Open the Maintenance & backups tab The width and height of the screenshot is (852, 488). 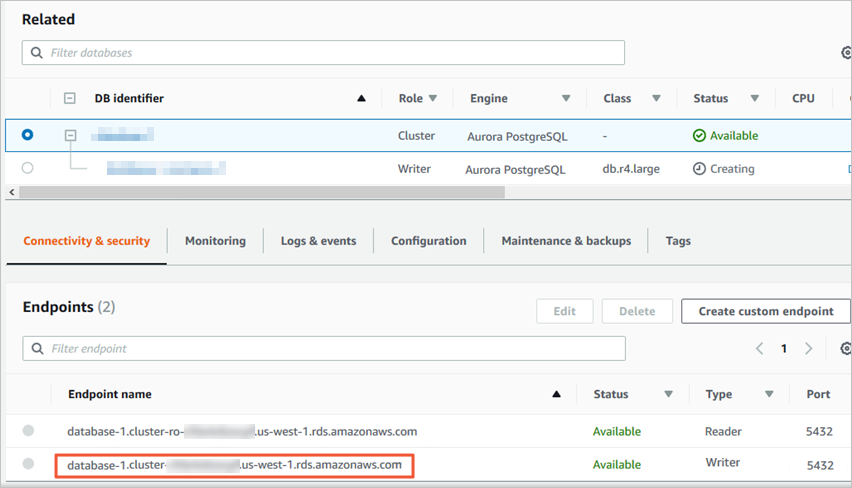566,241
